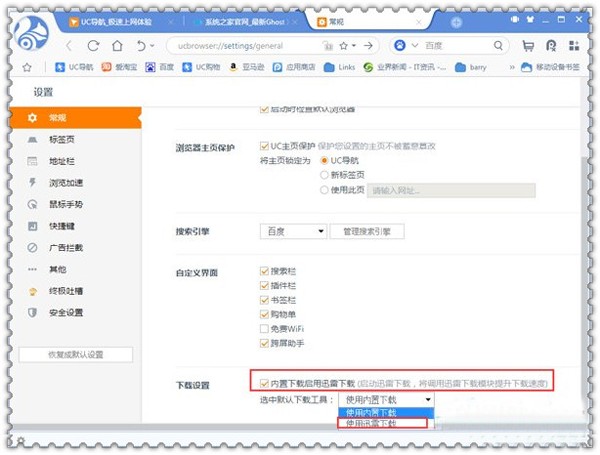Open 爱淘宝 bookmark
Screen dimensions: 600x455
pyautogui.click(x=119, y=67)
